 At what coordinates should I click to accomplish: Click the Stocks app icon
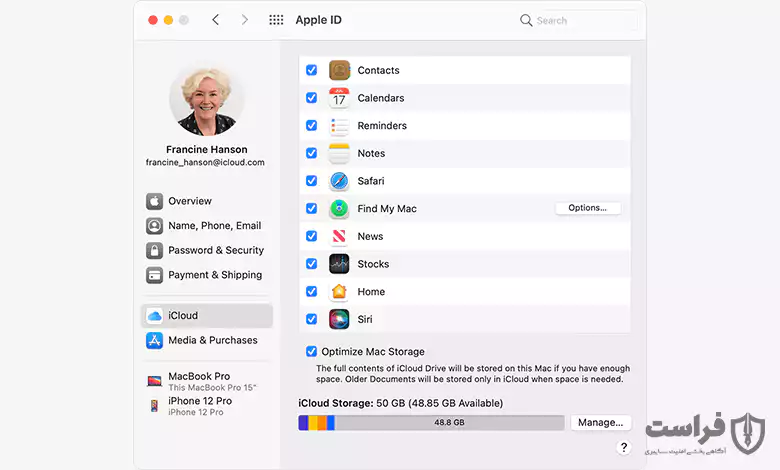click(339, 264)
